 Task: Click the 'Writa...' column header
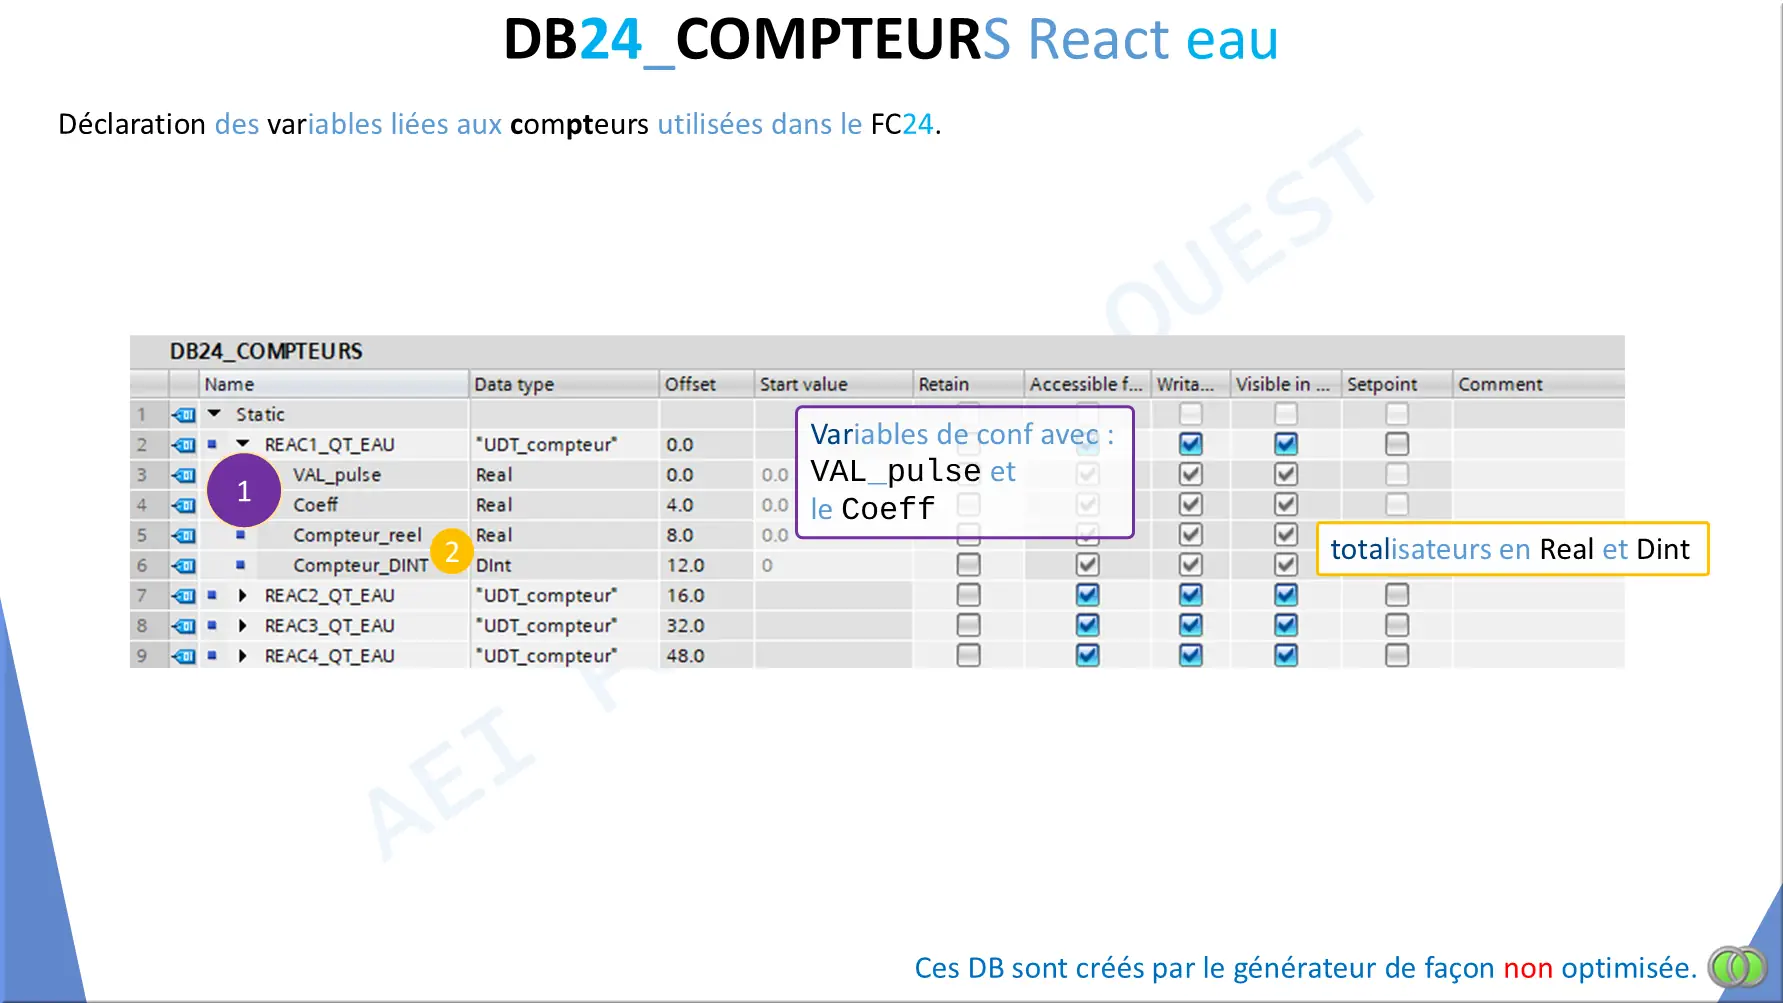1191,384
